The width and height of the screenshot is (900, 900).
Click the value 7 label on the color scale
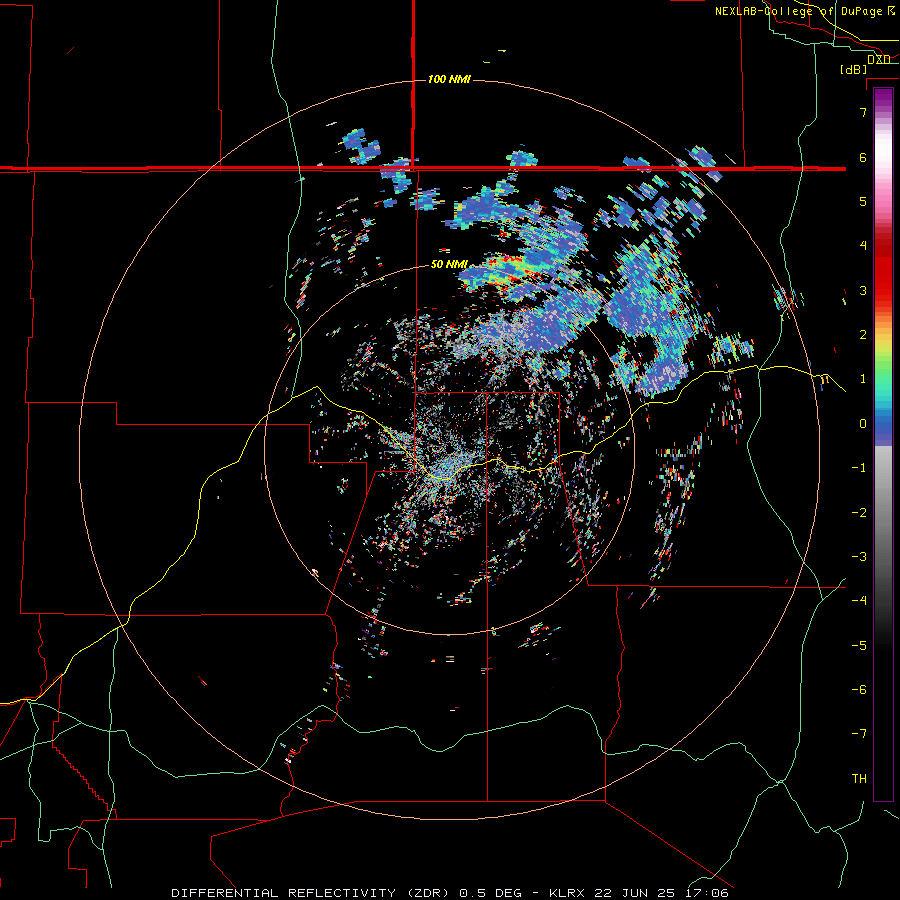pos(863,112)
